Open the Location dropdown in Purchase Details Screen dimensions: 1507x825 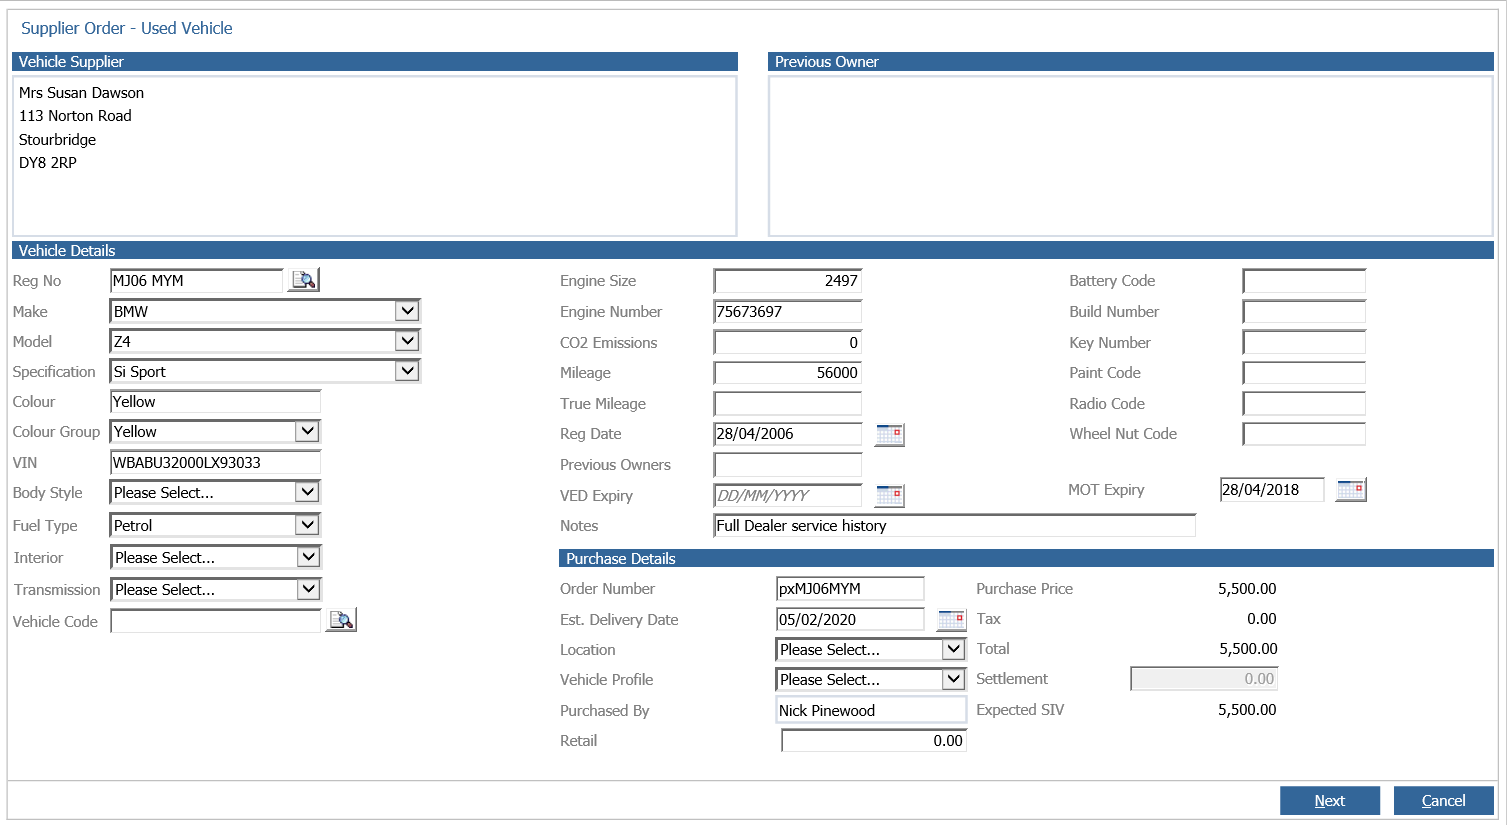coord(952,649)
